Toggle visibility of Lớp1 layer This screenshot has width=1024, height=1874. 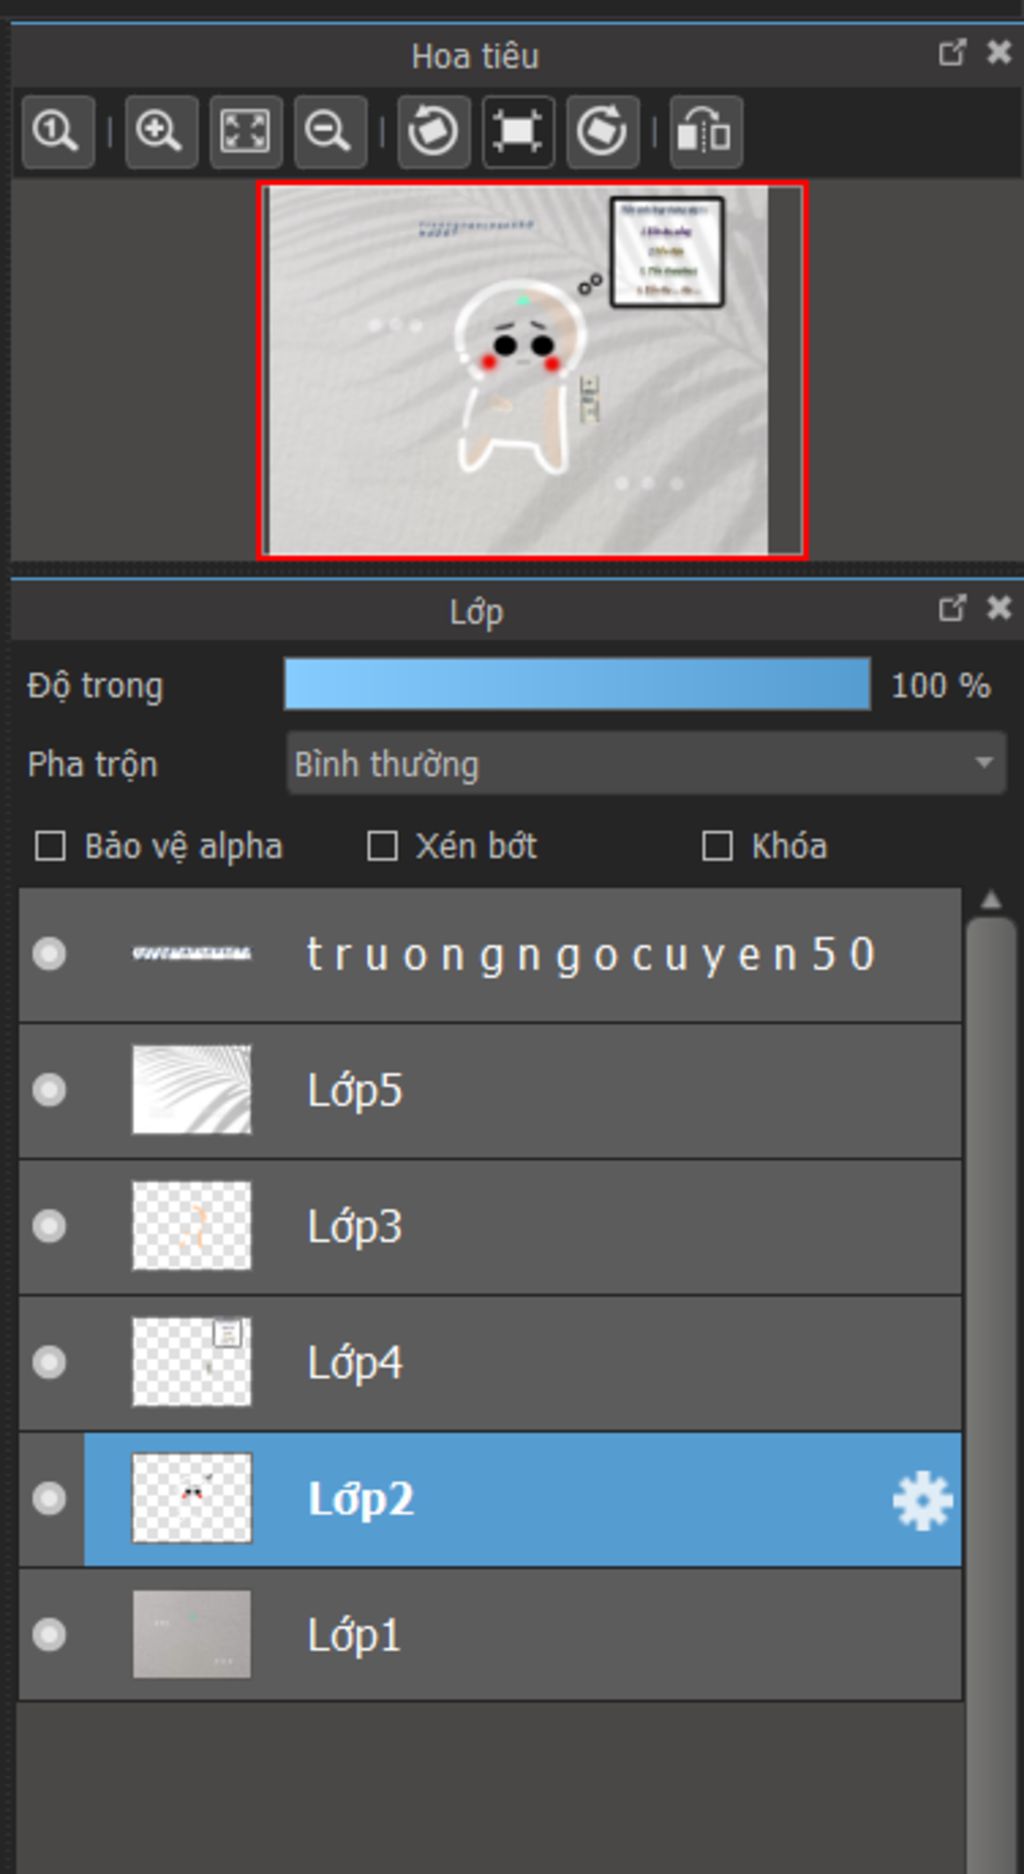(x=49, y=1635)
